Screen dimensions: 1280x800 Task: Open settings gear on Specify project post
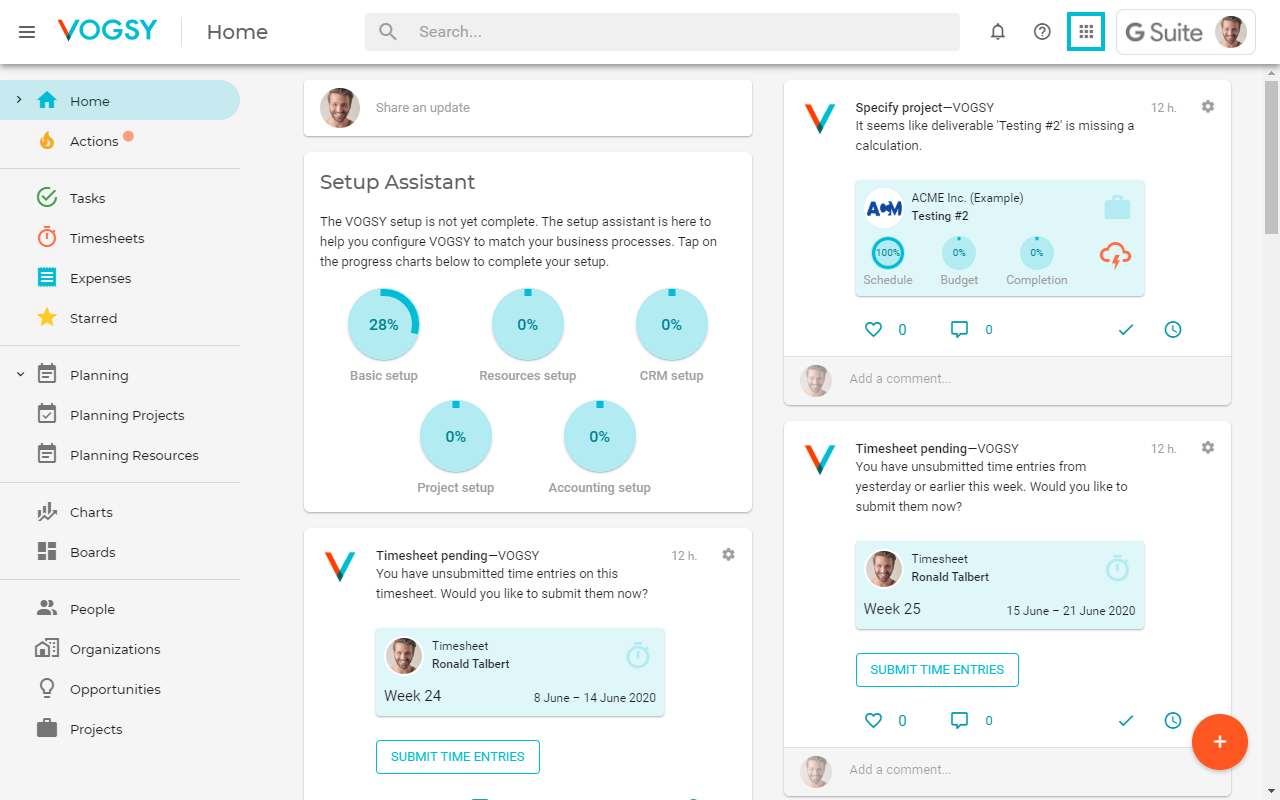coord(1208,106)
